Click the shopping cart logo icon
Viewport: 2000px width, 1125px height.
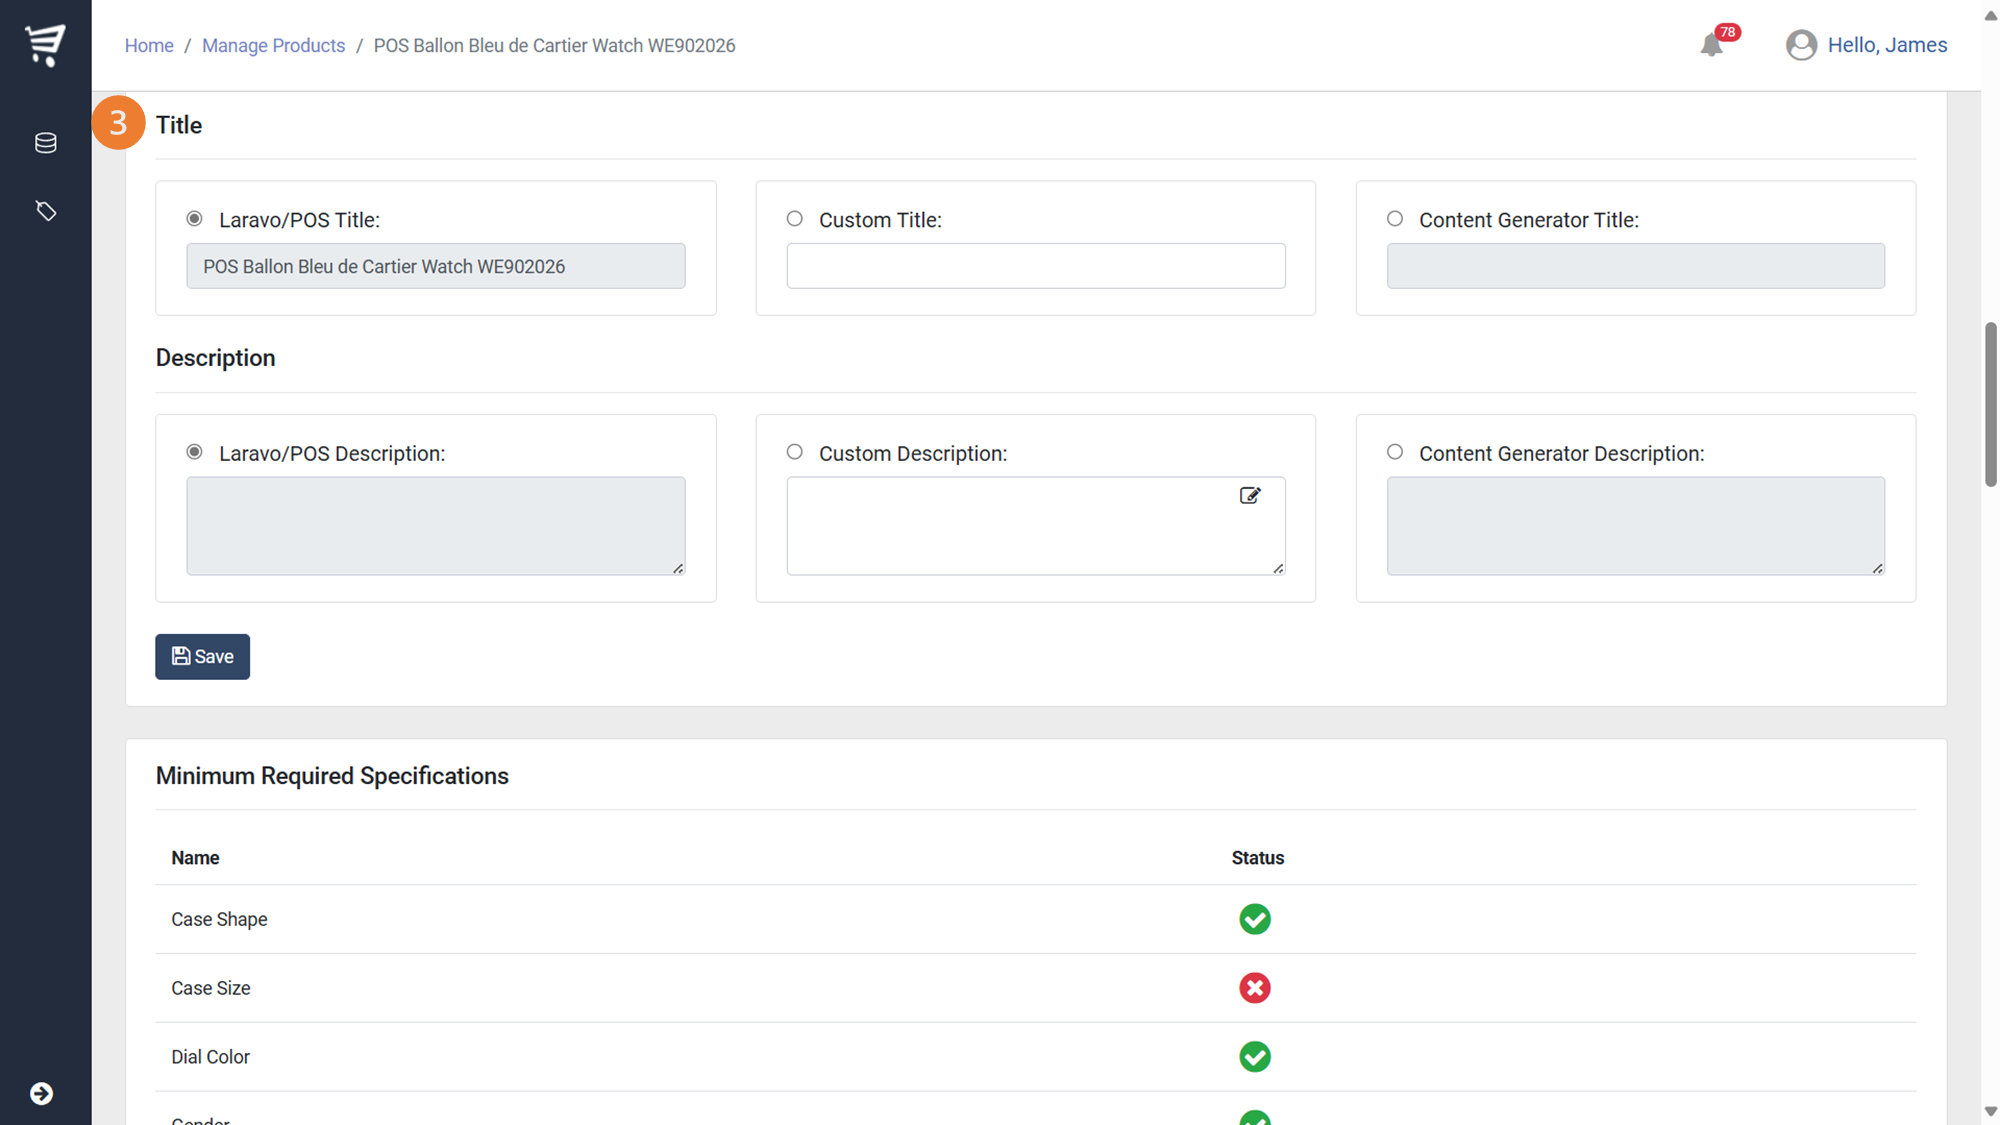[x=45, y=44]
